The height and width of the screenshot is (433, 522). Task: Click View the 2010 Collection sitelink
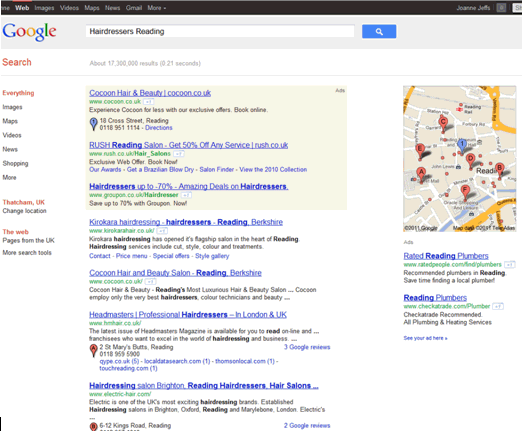(x=273, y=170)
